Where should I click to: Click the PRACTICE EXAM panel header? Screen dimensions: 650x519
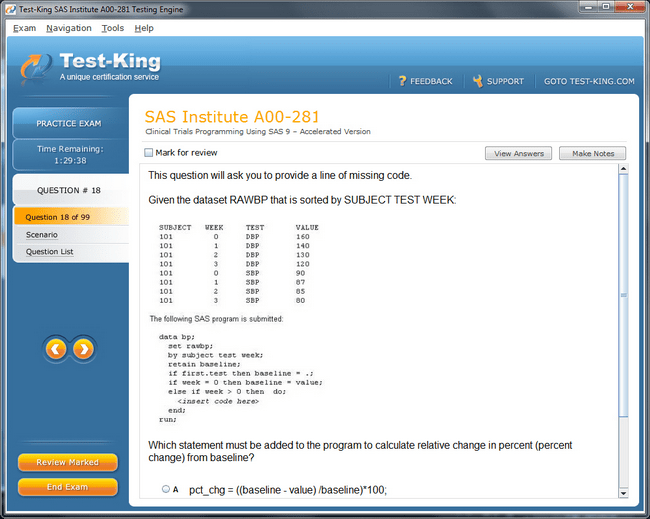tap(69, 124)
